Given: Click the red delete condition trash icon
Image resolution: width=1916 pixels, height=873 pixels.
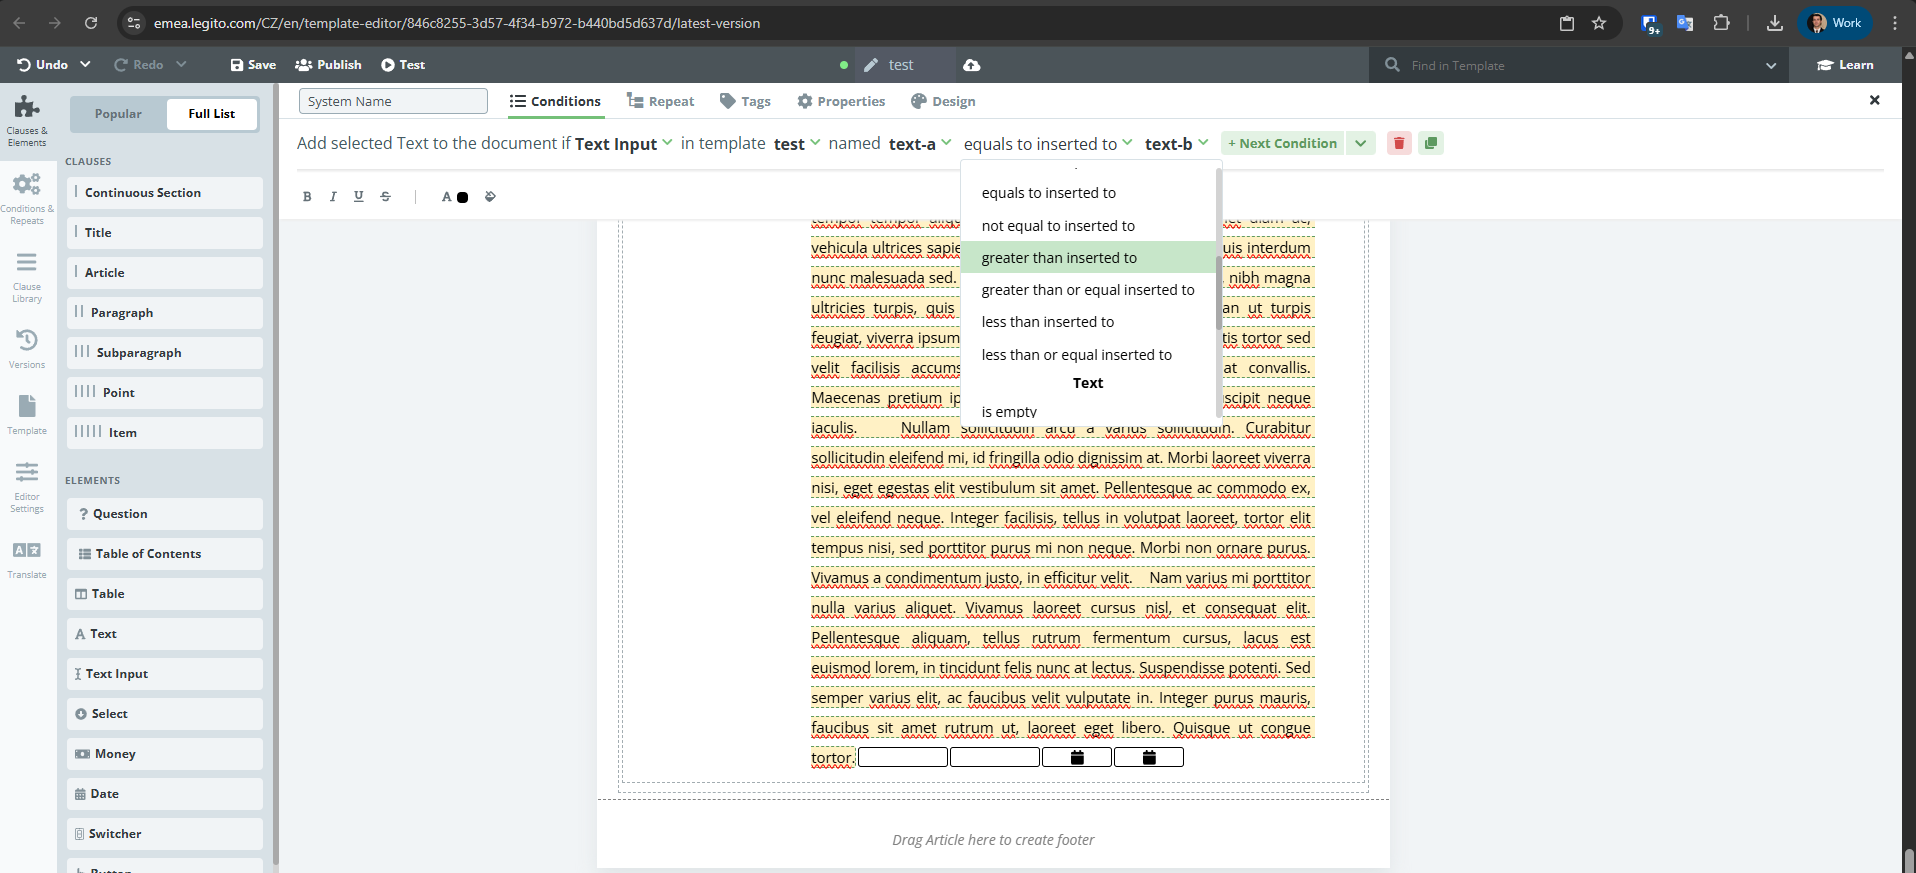Looking at the screenshot, I should (1399, 143).
